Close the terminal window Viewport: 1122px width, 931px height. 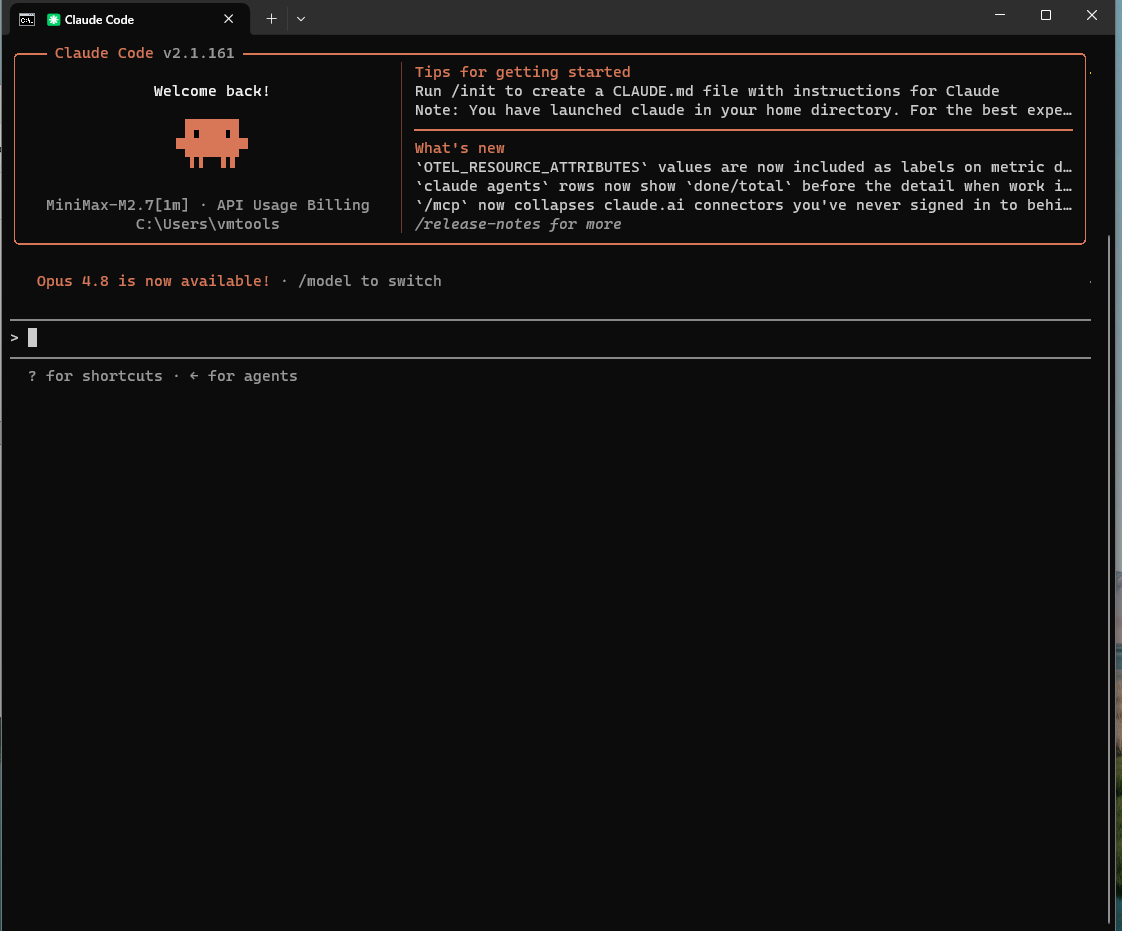click(1091, 15)
